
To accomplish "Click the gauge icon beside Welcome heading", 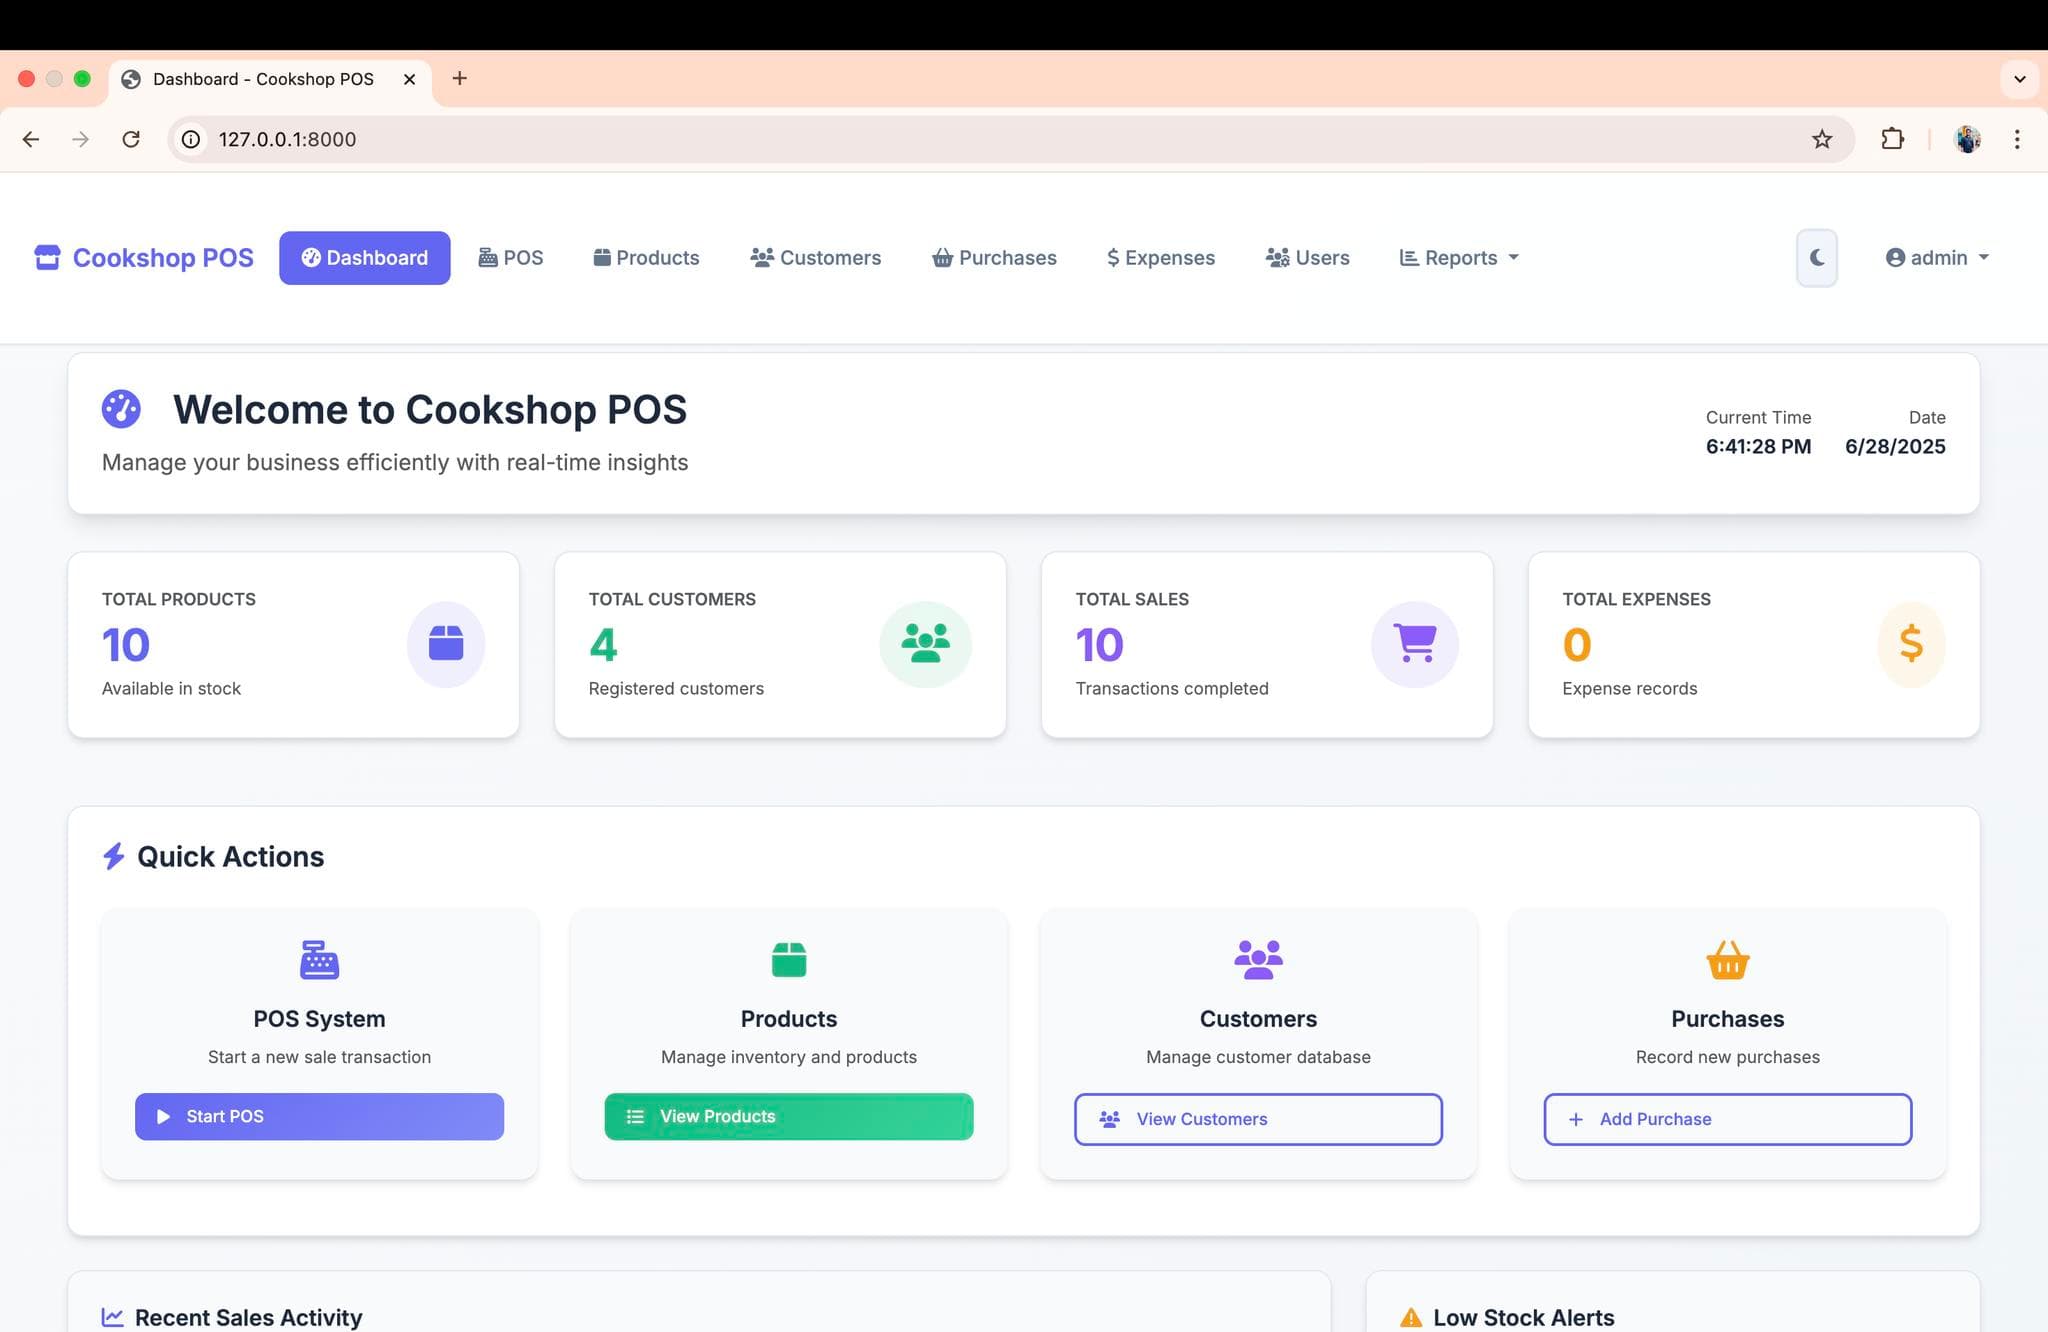I will click(121, 409).
